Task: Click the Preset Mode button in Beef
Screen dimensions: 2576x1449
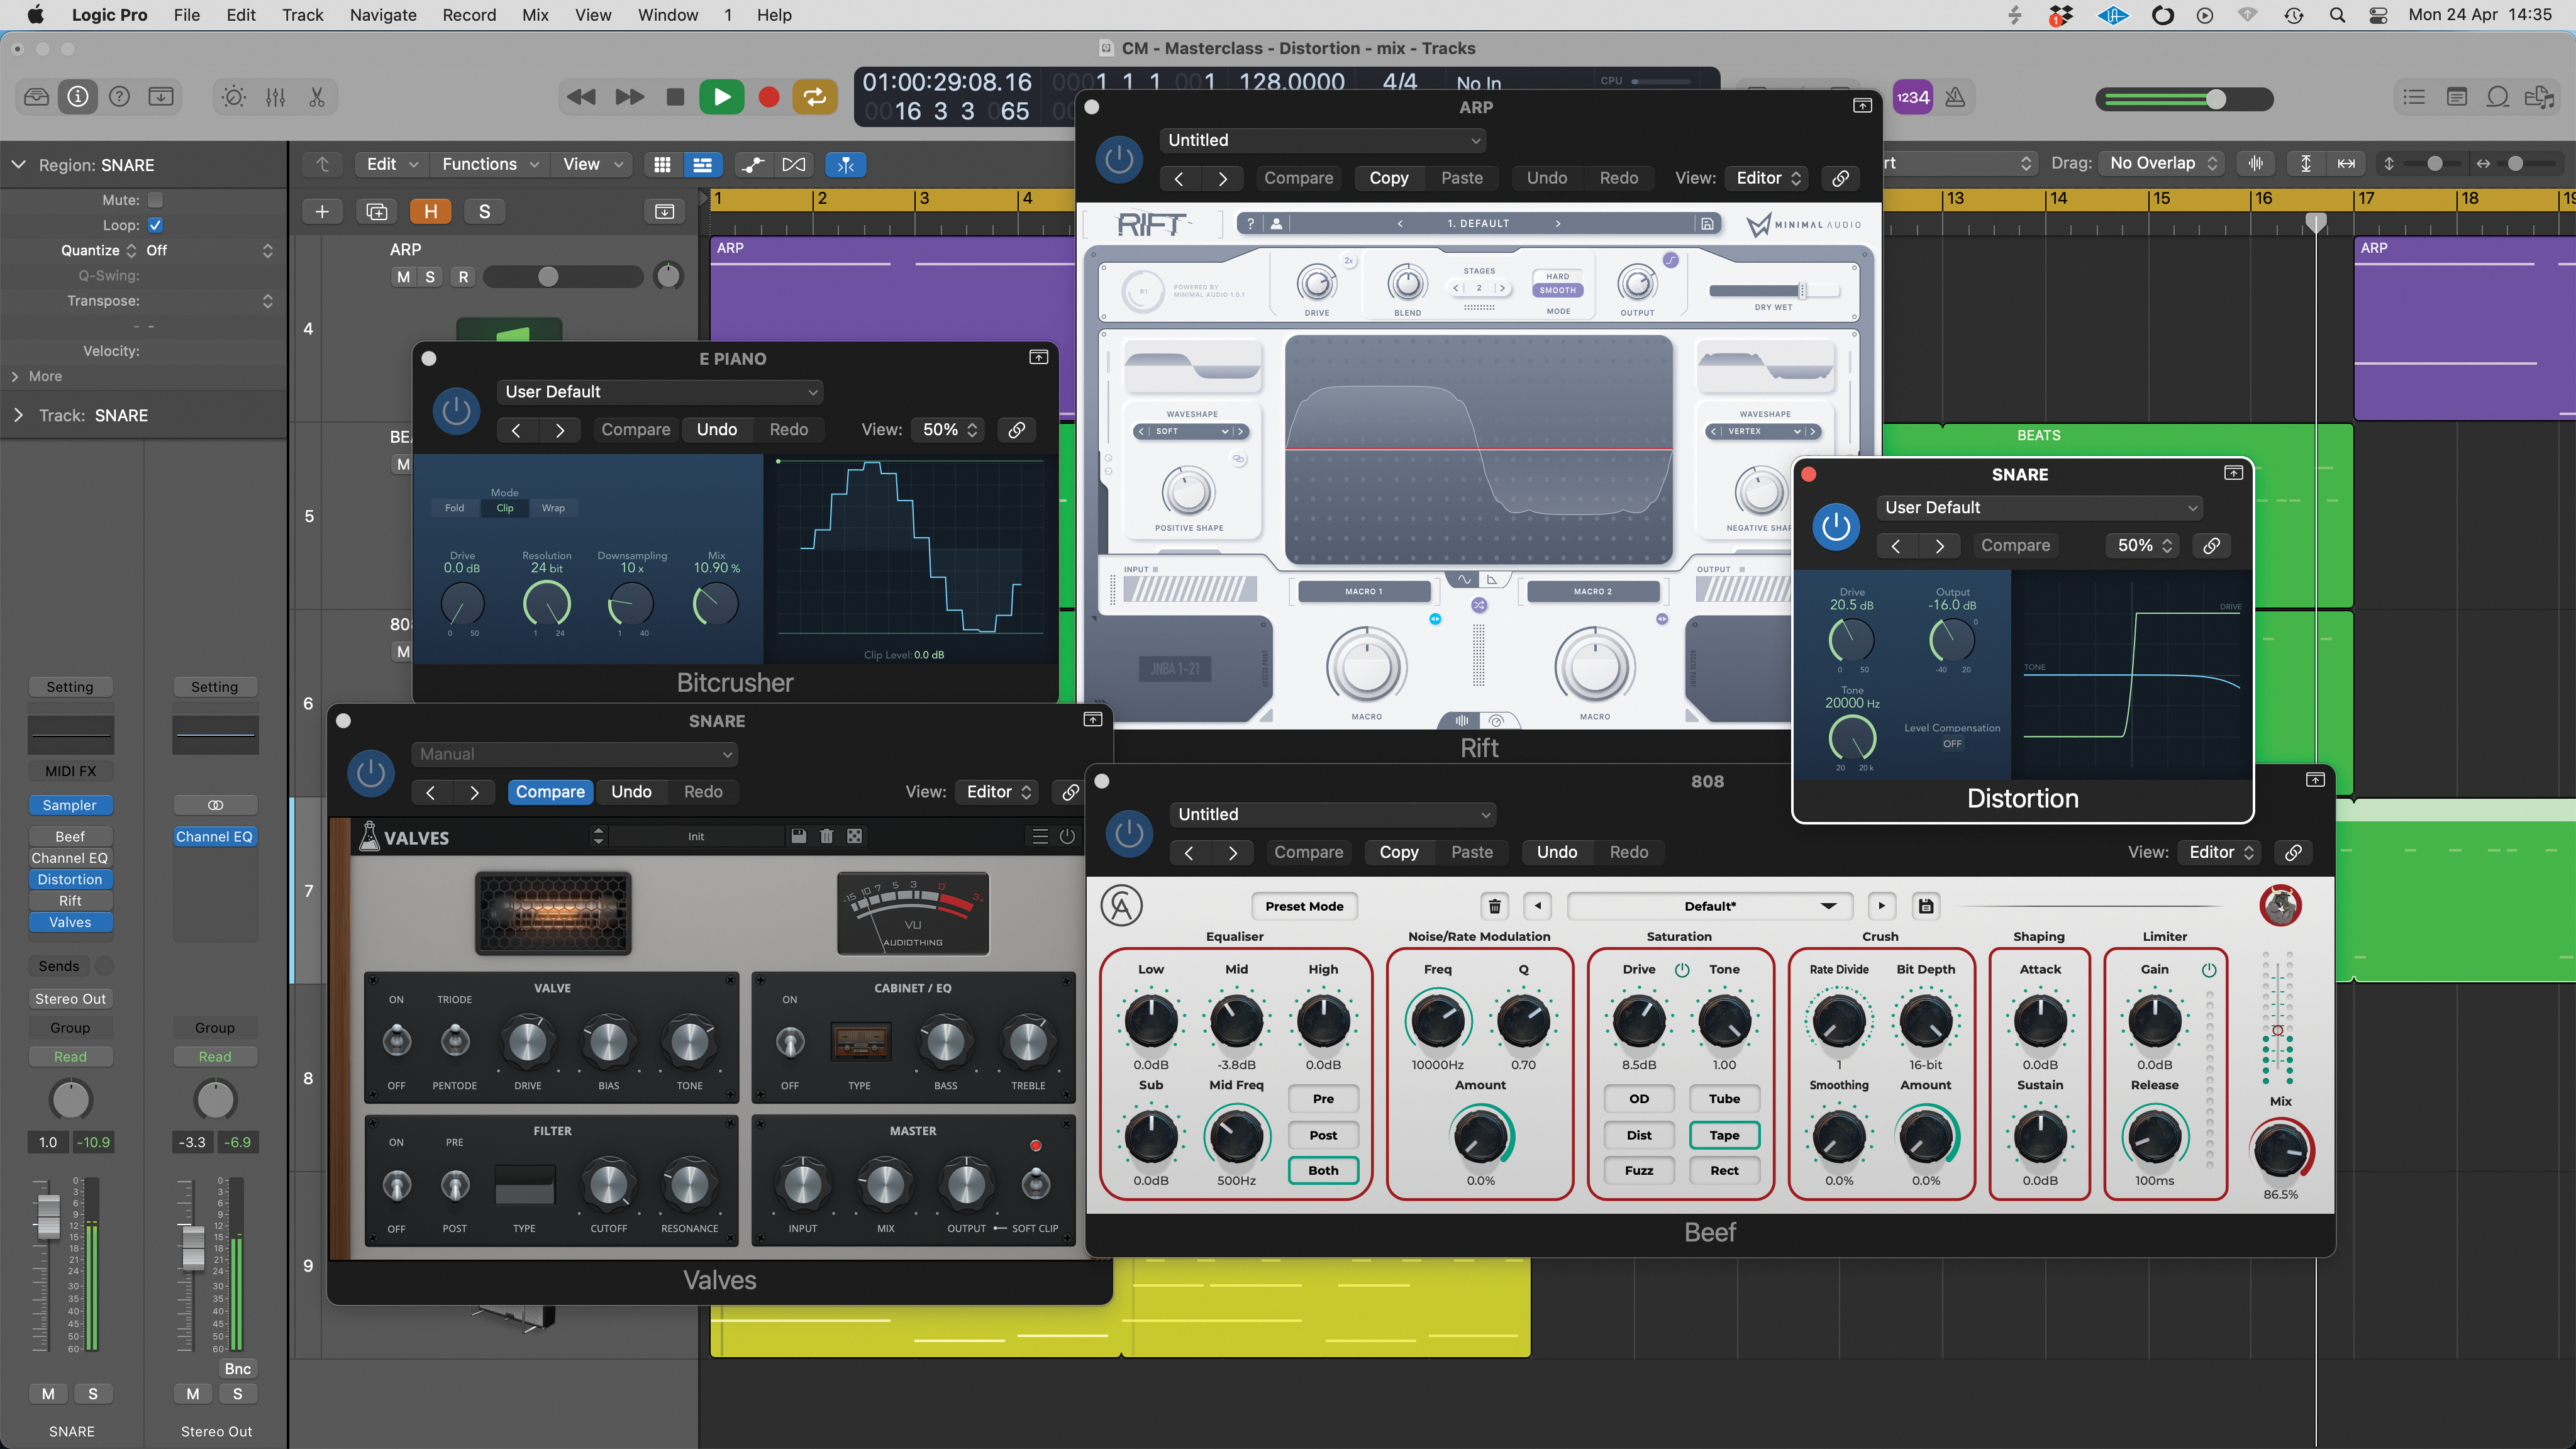Action: (1304, 906)
